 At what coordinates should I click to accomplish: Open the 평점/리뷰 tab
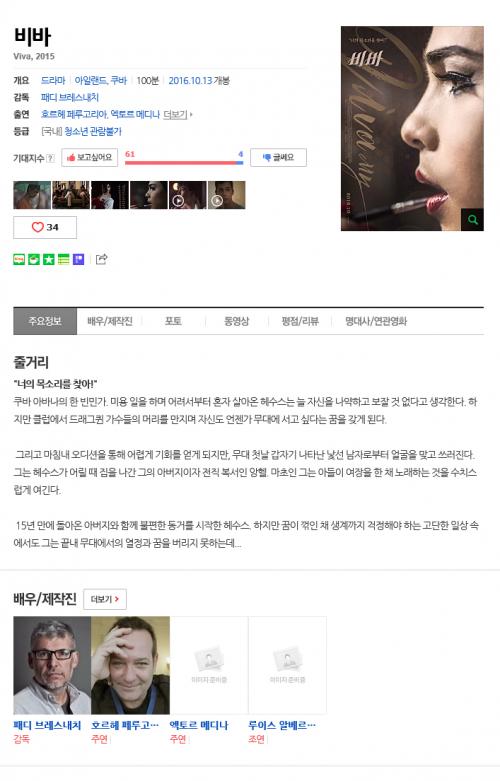(300, 321)
